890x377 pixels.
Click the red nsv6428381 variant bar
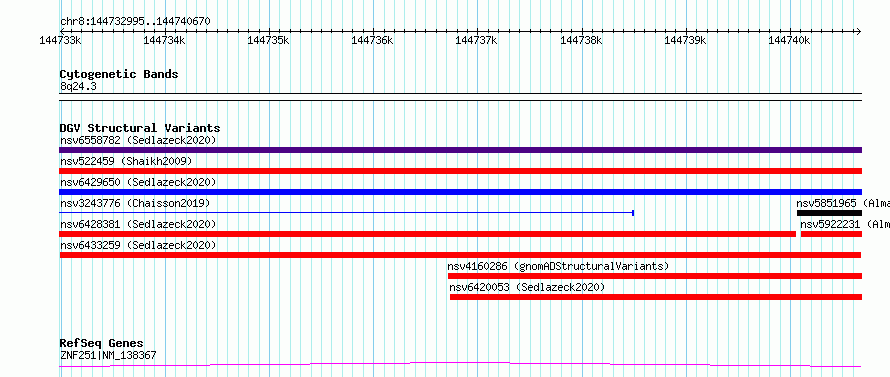(427, 234)
